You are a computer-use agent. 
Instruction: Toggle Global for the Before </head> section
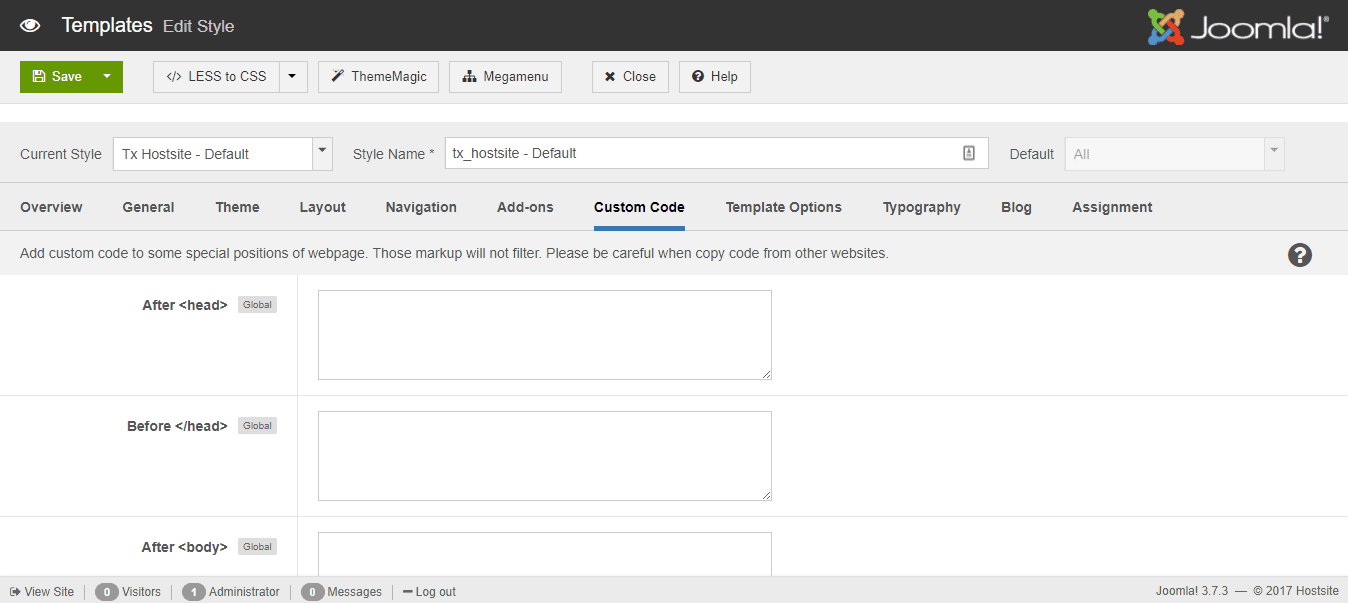256,425
